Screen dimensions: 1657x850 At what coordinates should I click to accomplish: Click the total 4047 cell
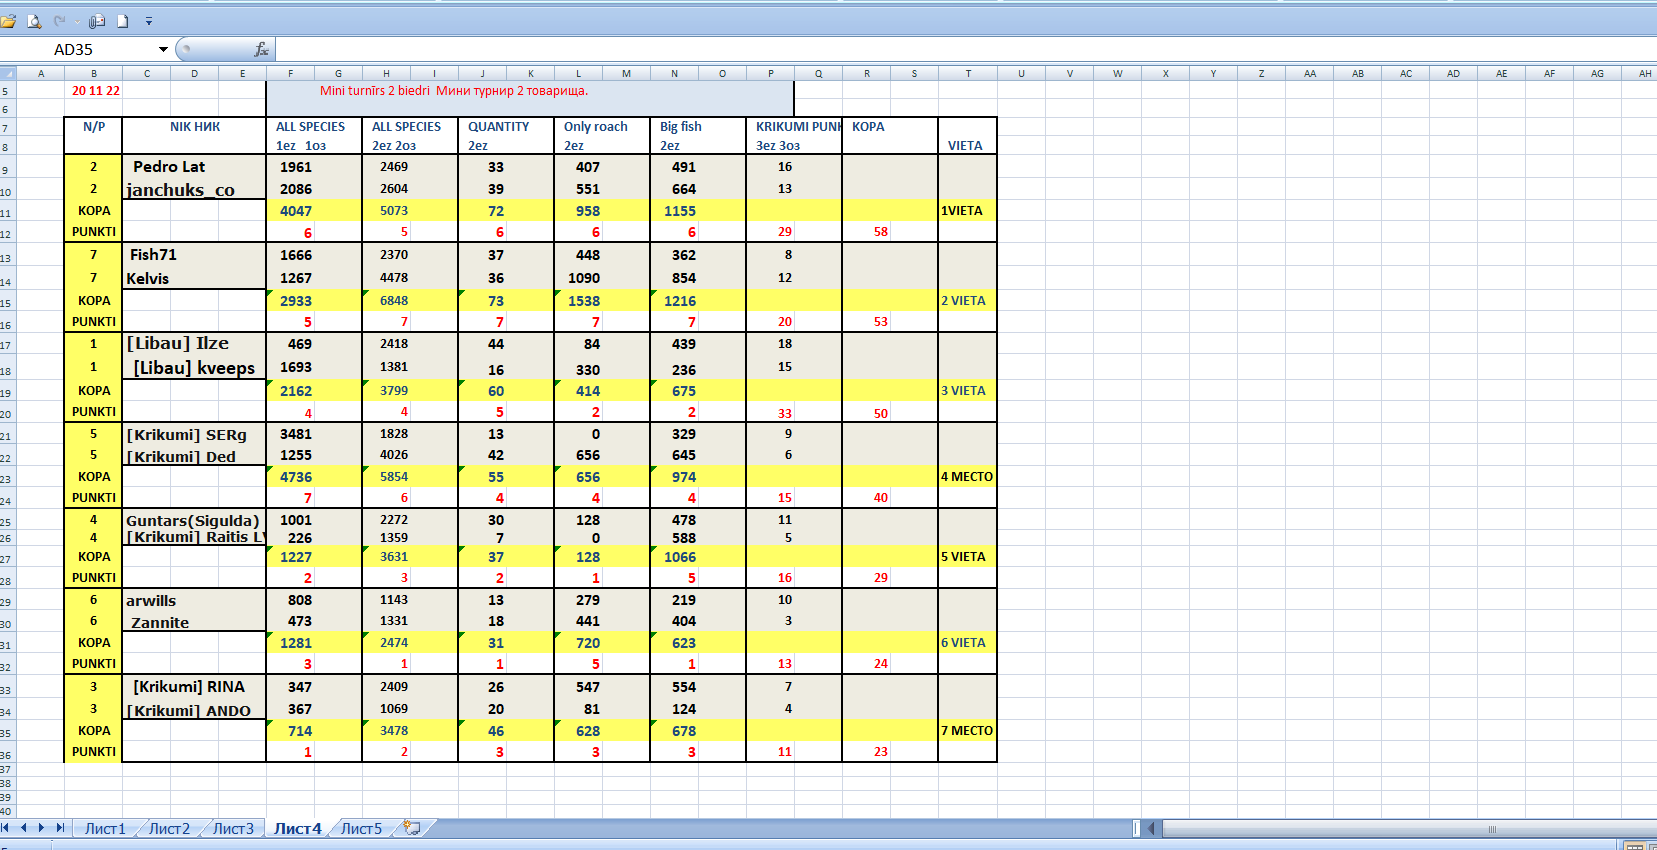314,211
